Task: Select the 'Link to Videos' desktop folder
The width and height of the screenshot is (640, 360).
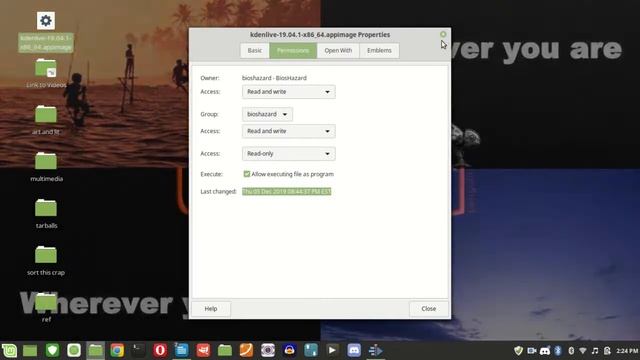Action: point(46,73)
